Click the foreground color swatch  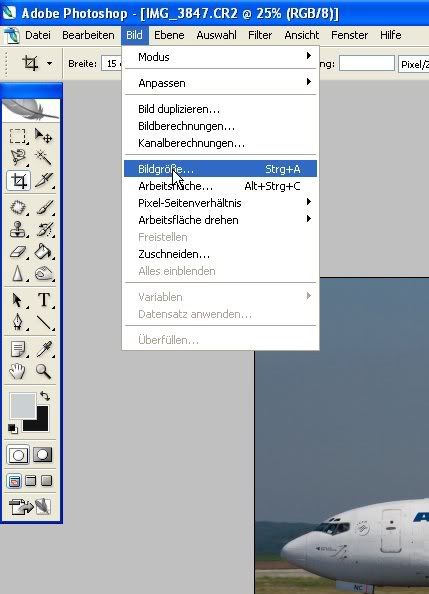22,405
